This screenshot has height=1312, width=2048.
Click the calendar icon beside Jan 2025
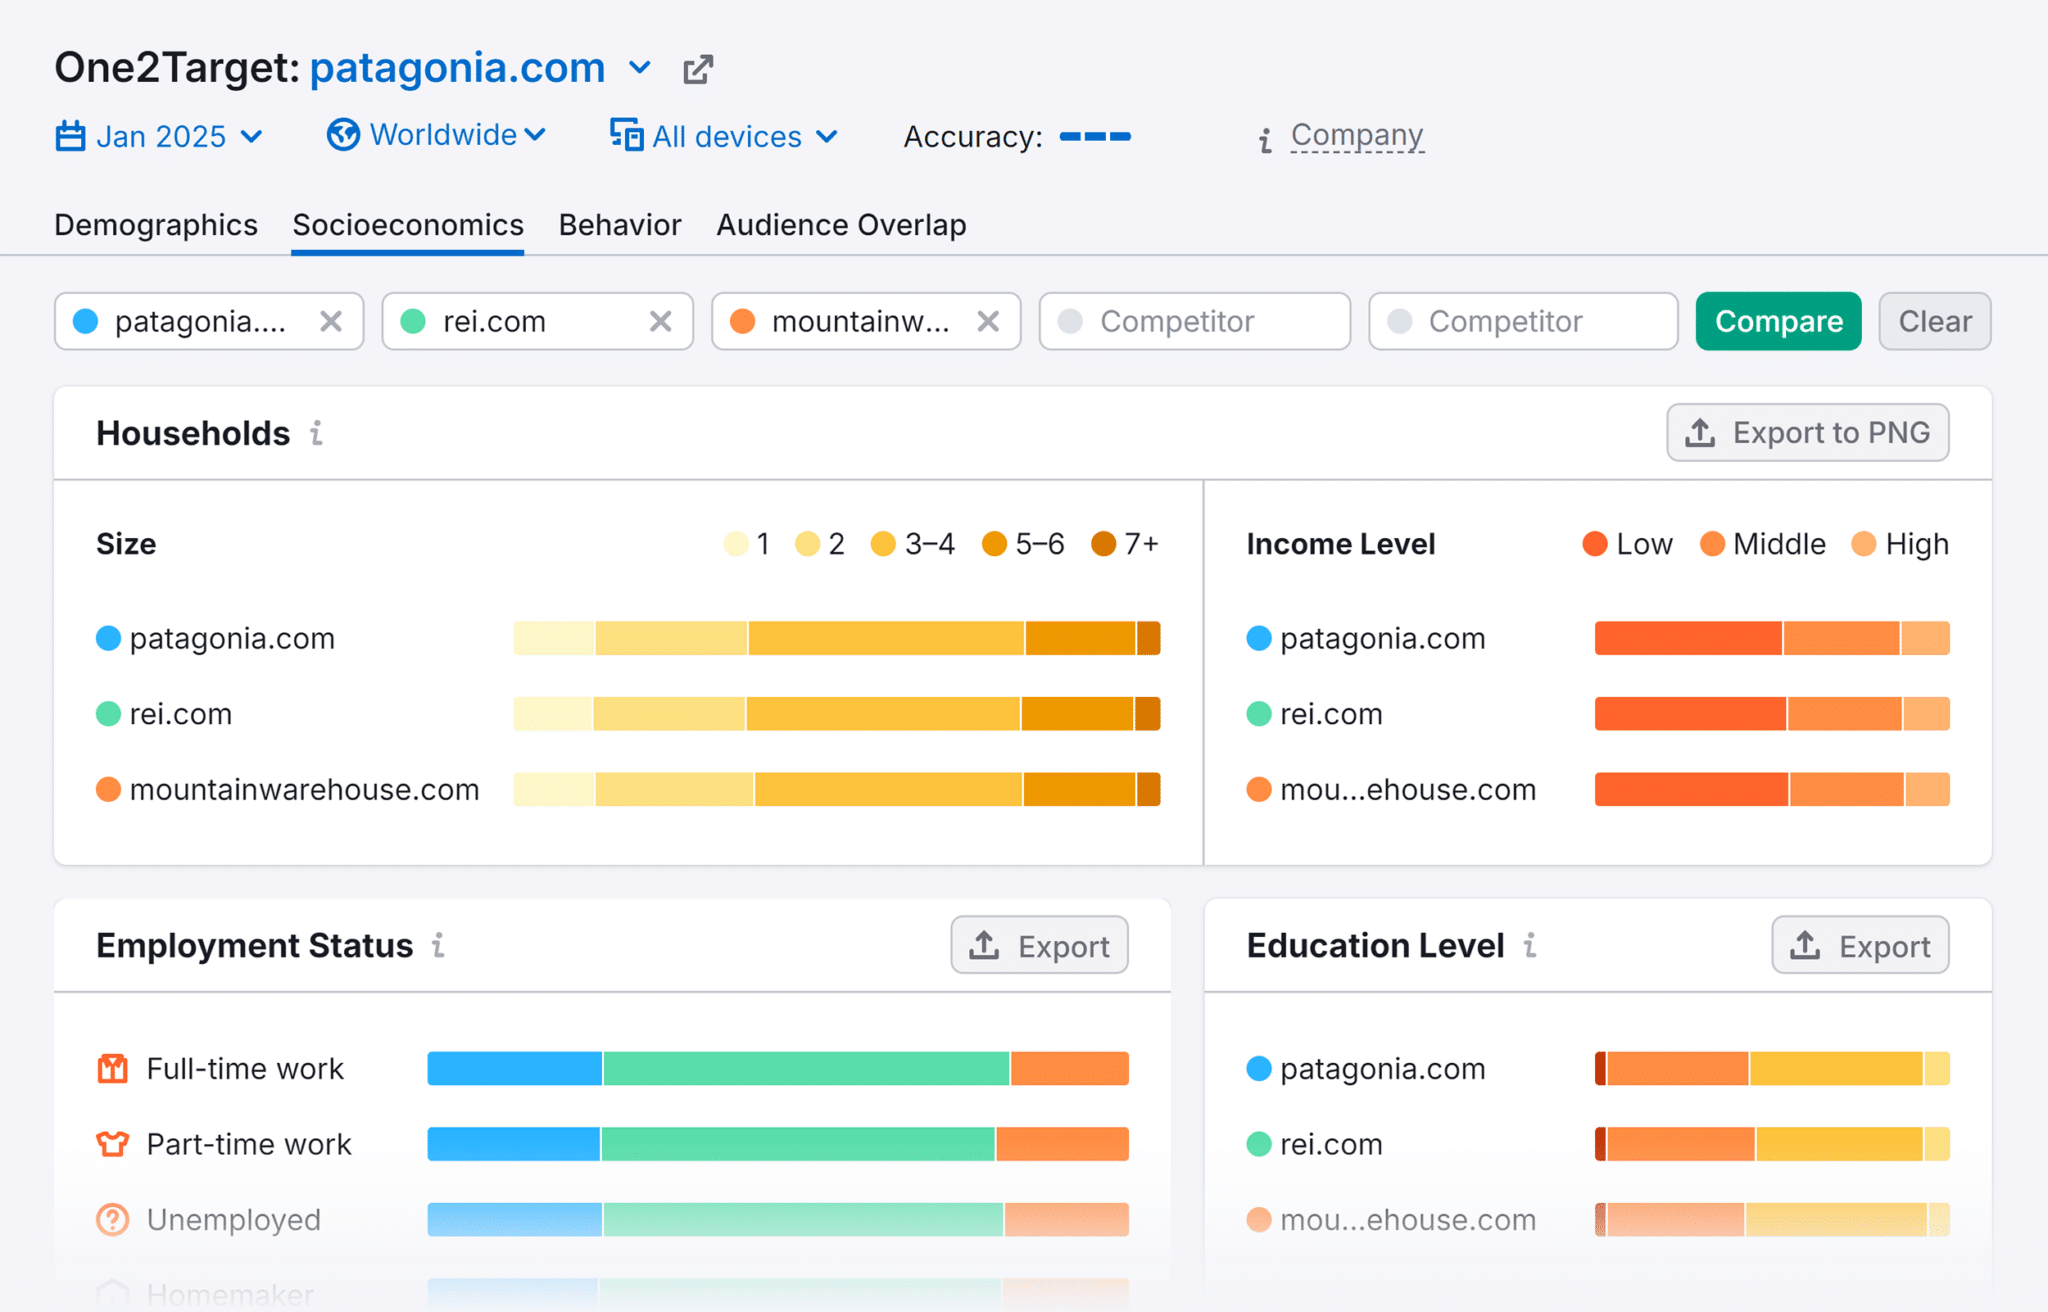(x=70, y=135)
